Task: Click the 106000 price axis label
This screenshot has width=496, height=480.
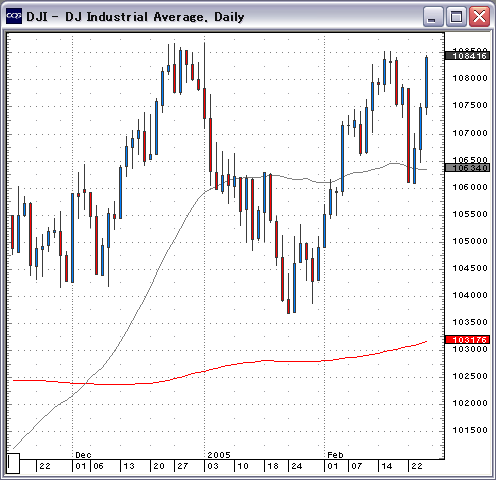Action: point(470,187)
